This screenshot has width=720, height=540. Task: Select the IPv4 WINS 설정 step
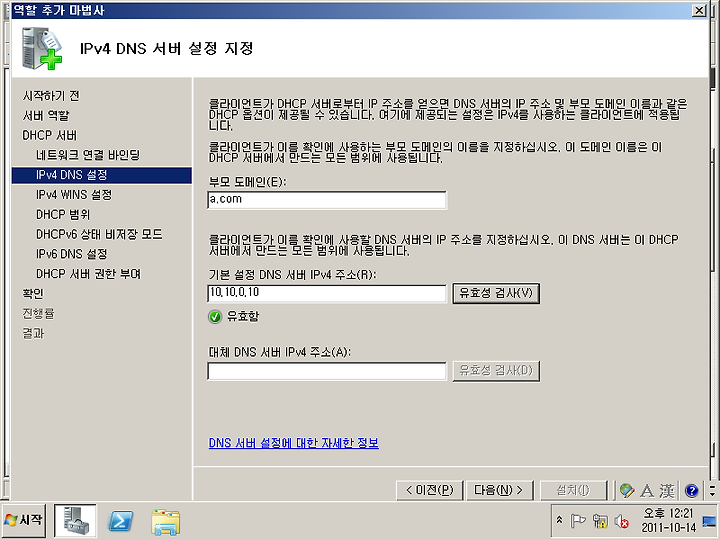(74, 195)
